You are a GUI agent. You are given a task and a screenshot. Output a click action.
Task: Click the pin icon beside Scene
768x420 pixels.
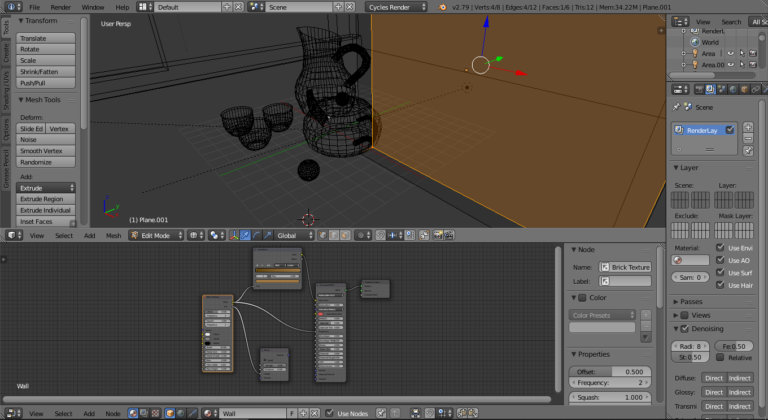tap(676, 106)
